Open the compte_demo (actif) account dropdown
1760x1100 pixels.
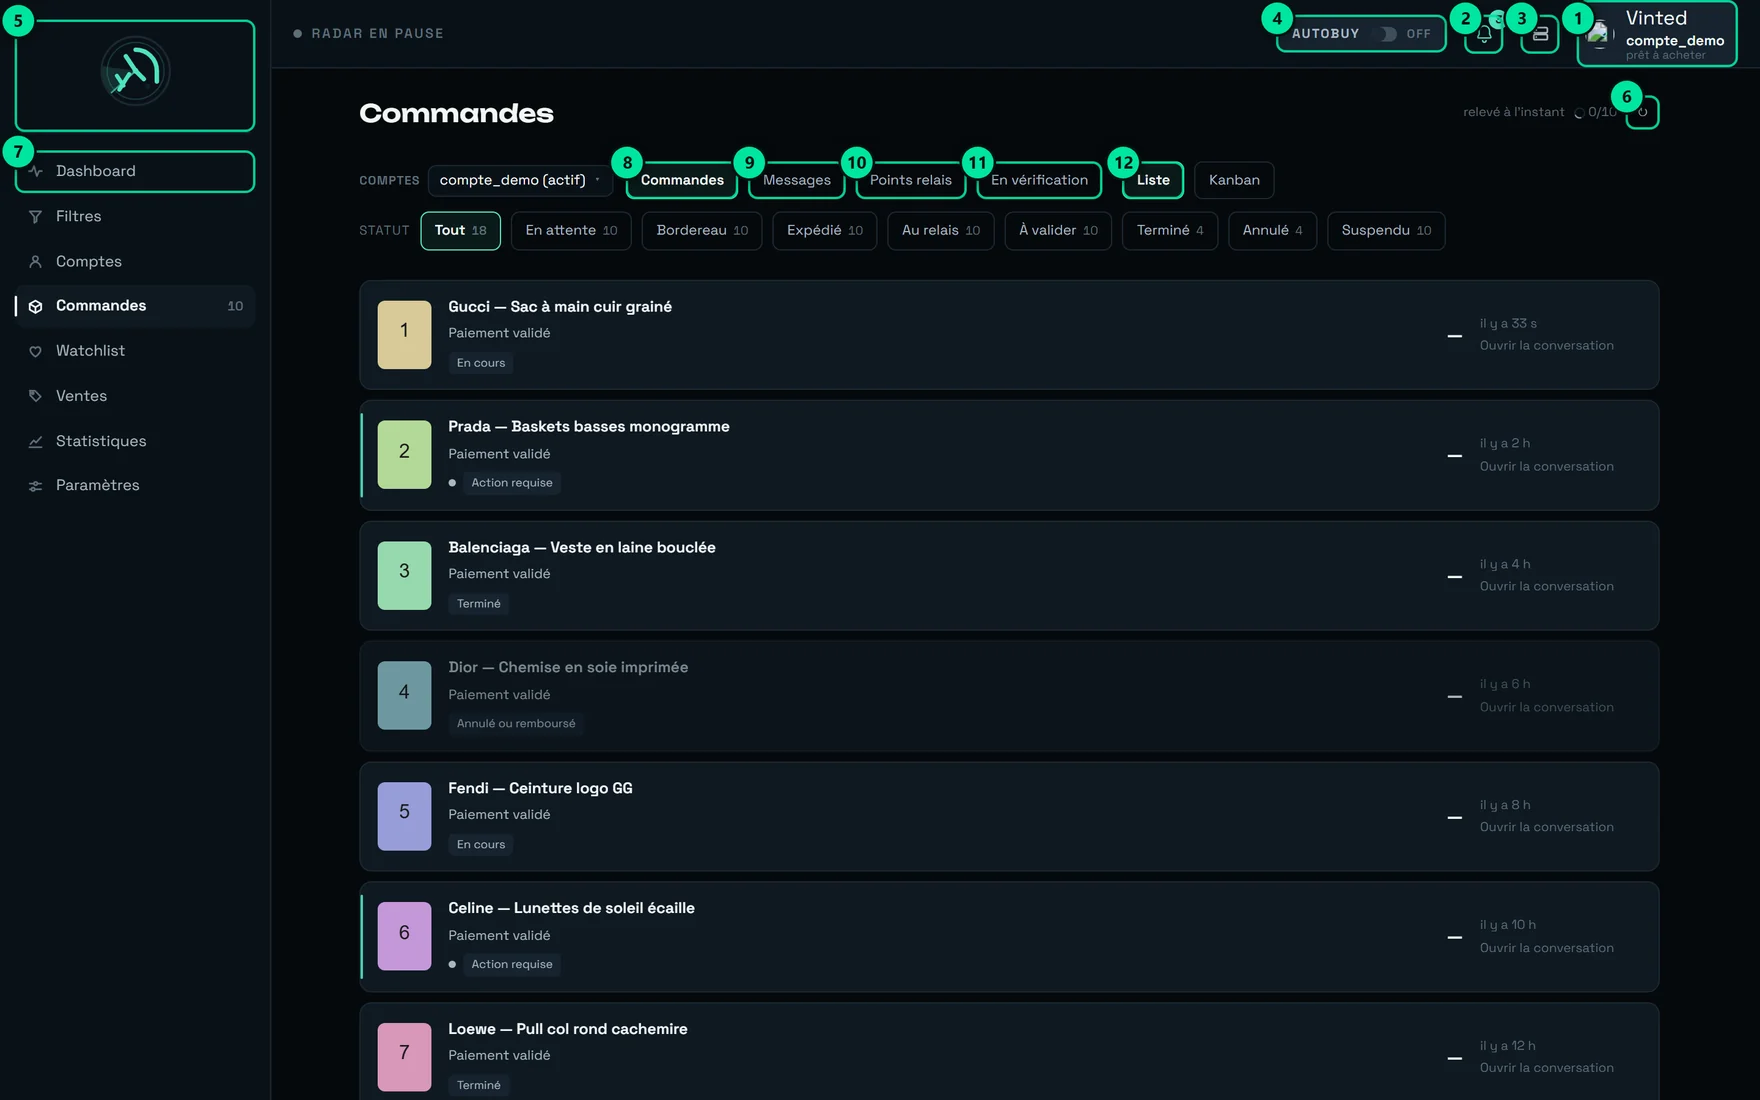[520, 180]
